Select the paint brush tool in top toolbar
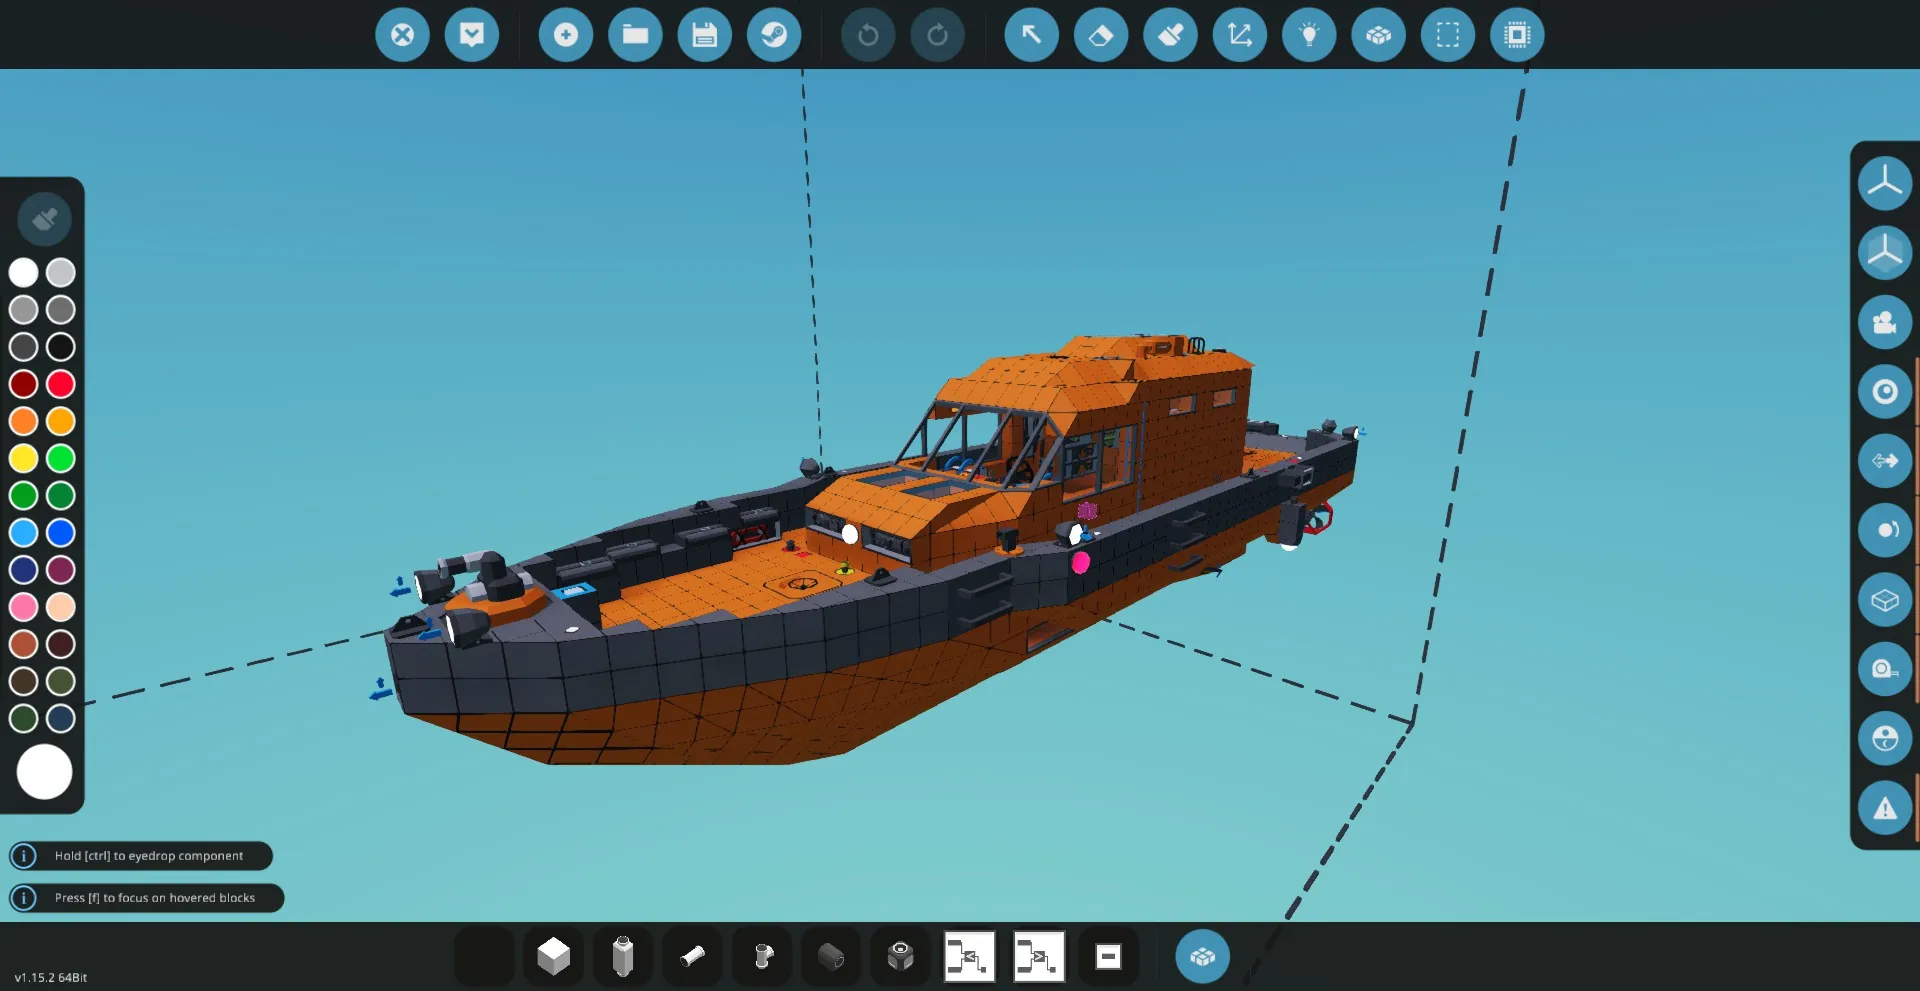 pos(1170,35)
